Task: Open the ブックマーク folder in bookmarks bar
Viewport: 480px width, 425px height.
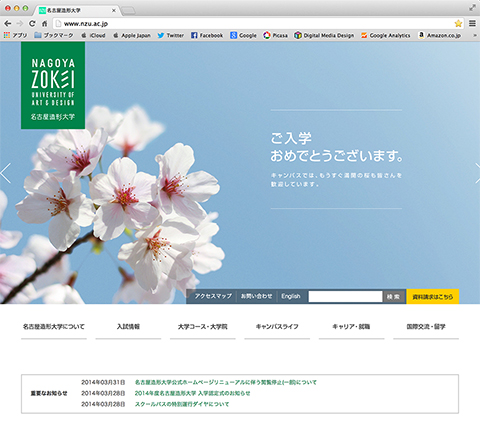Action: (x=54, y=35)
